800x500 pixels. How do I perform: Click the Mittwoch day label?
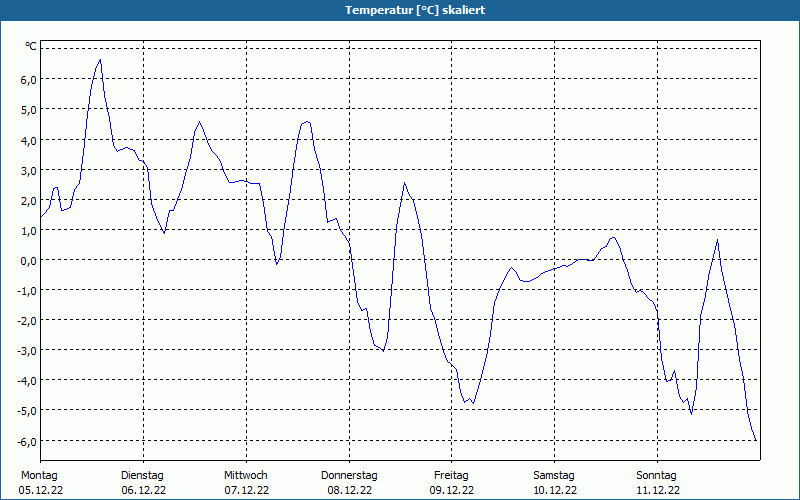point(246,476)
